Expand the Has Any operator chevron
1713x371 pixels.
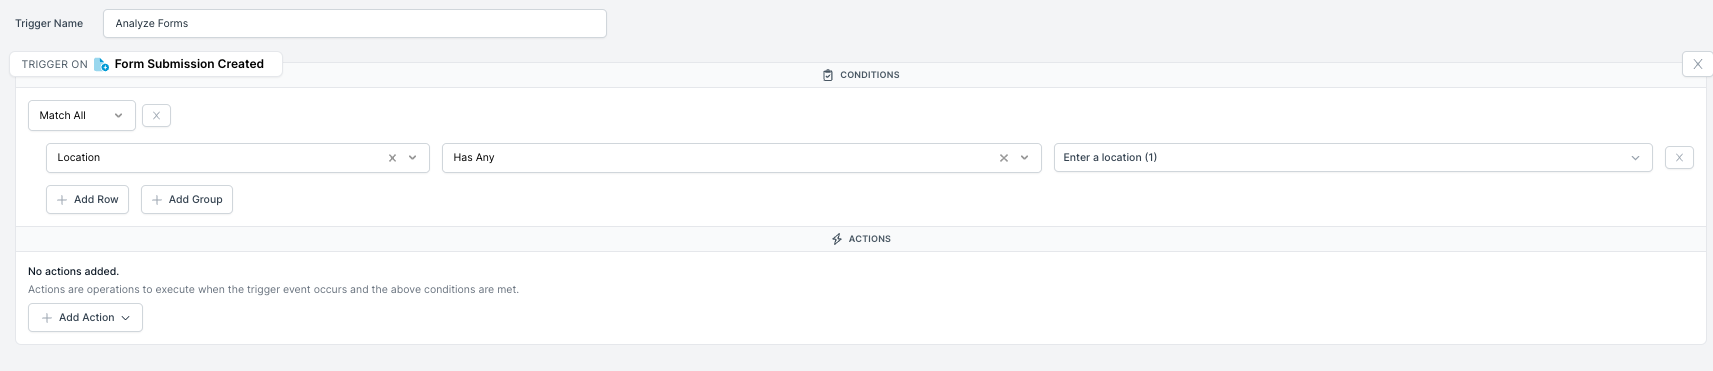click(1024, 158)
